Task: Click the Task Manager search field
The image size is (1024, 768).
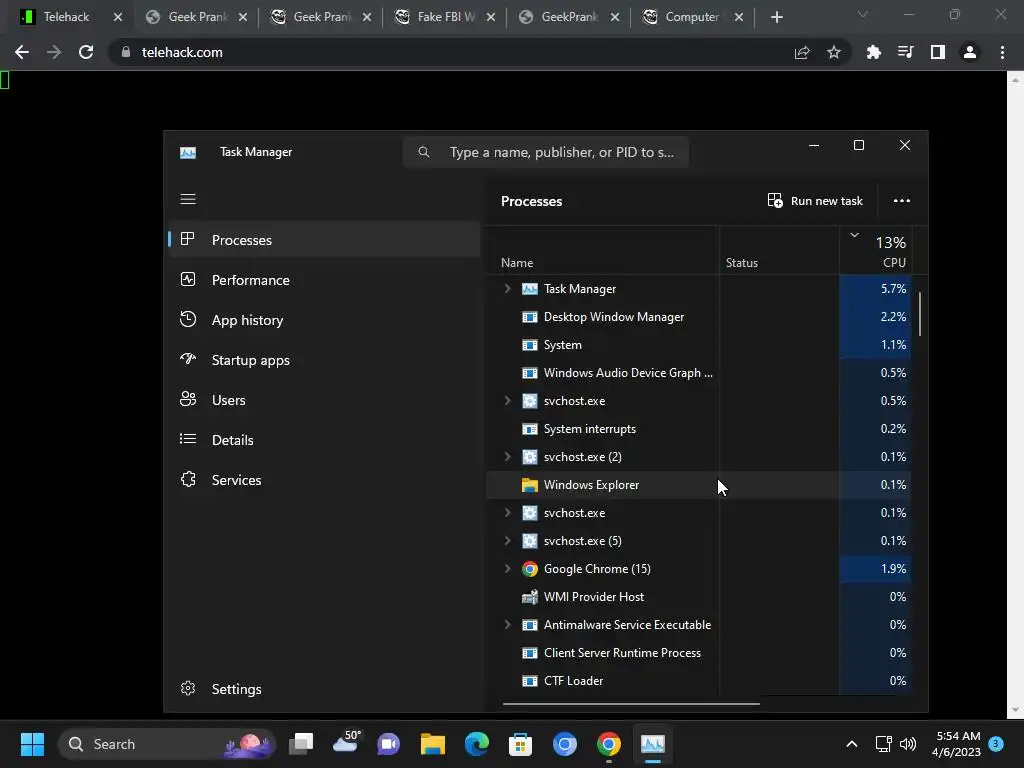Action: (x=546, y=152)
